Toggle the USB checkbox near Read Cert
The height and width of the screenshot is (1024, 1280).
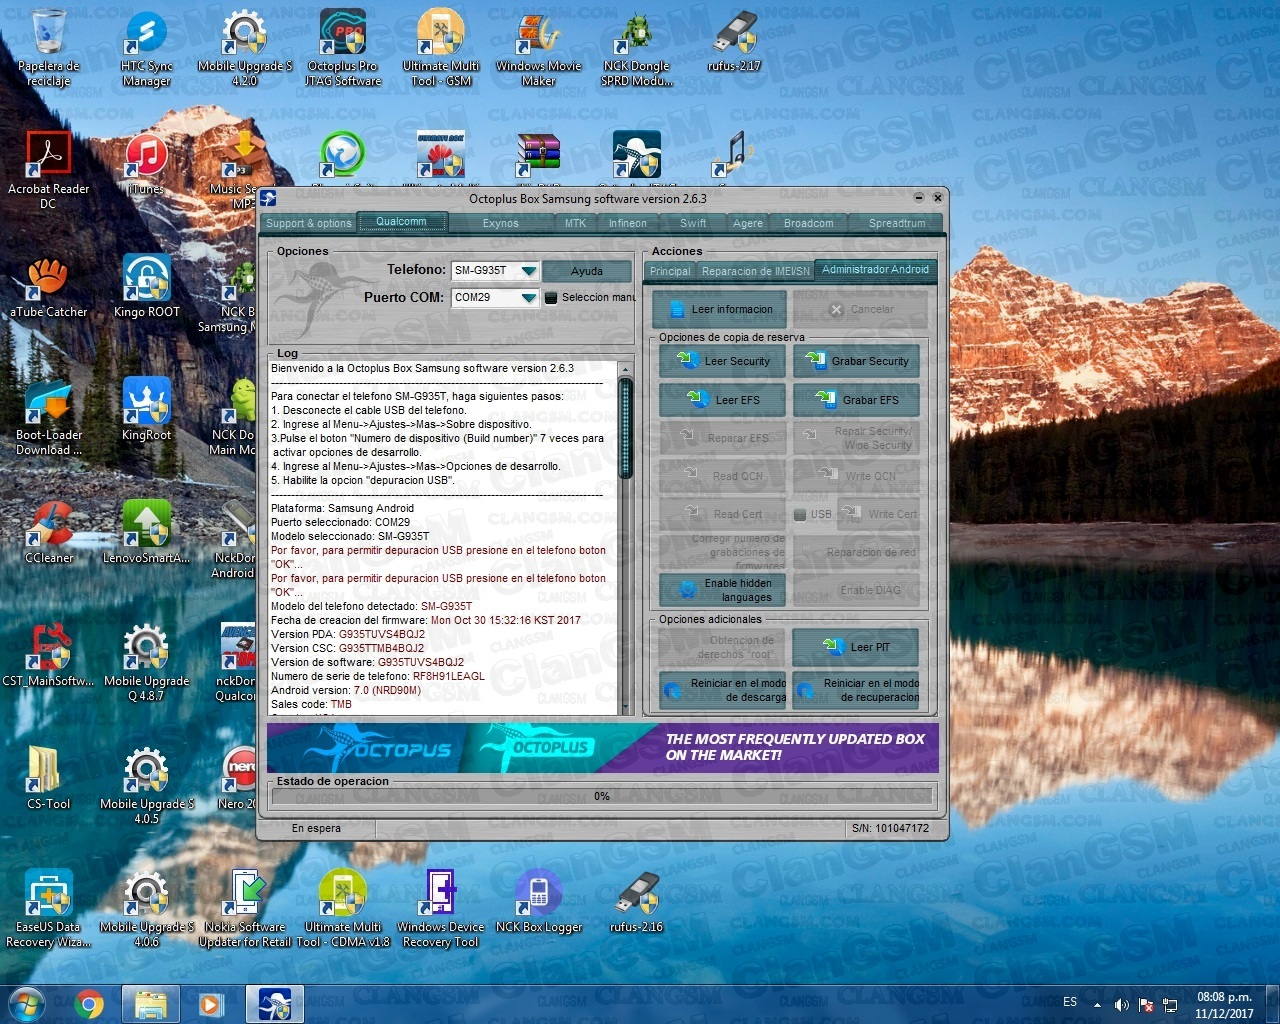pos(800,515)
